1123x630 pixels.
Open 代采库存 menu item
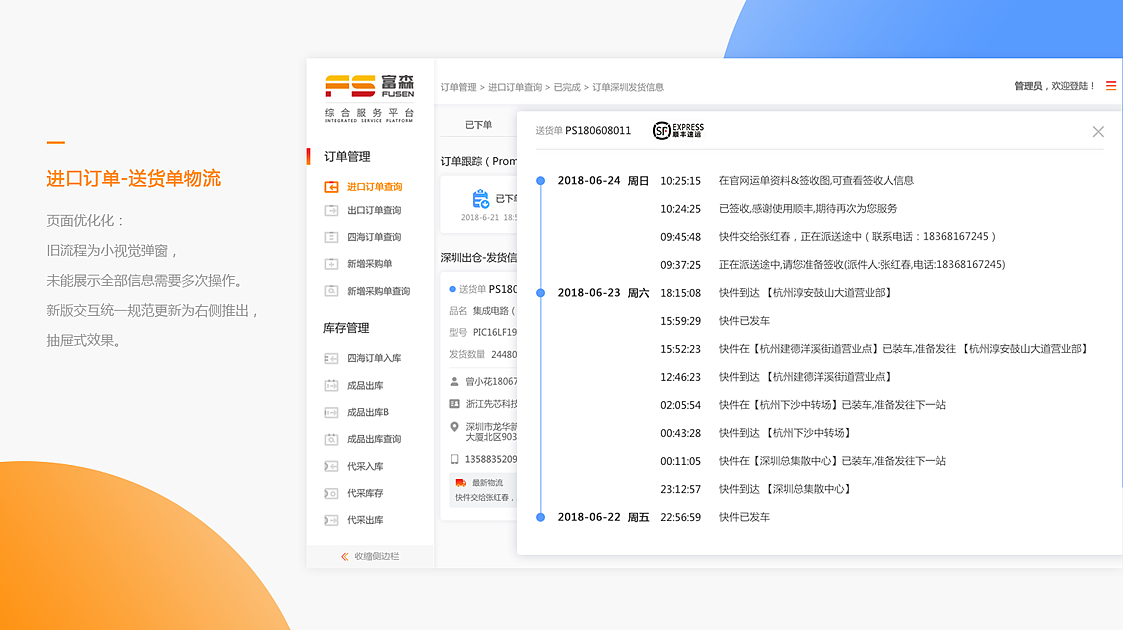[x=365, y=493]
